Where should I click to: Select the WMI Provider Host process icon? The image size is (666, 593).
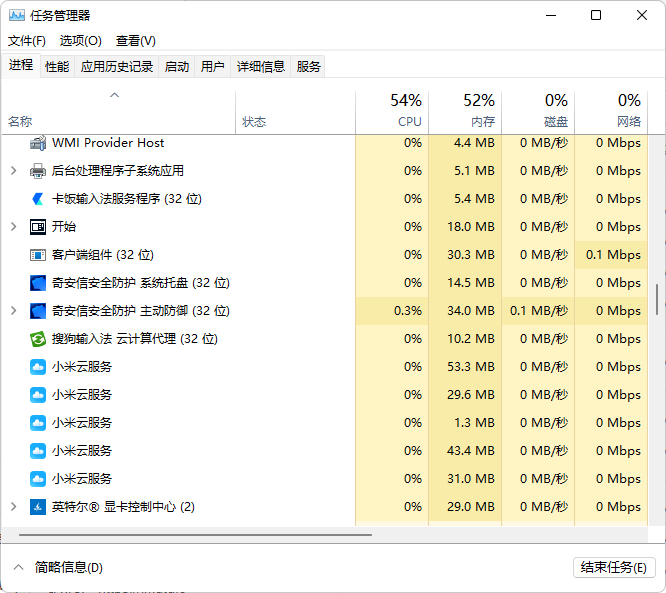pyautogui.click(x=38, y=143)
